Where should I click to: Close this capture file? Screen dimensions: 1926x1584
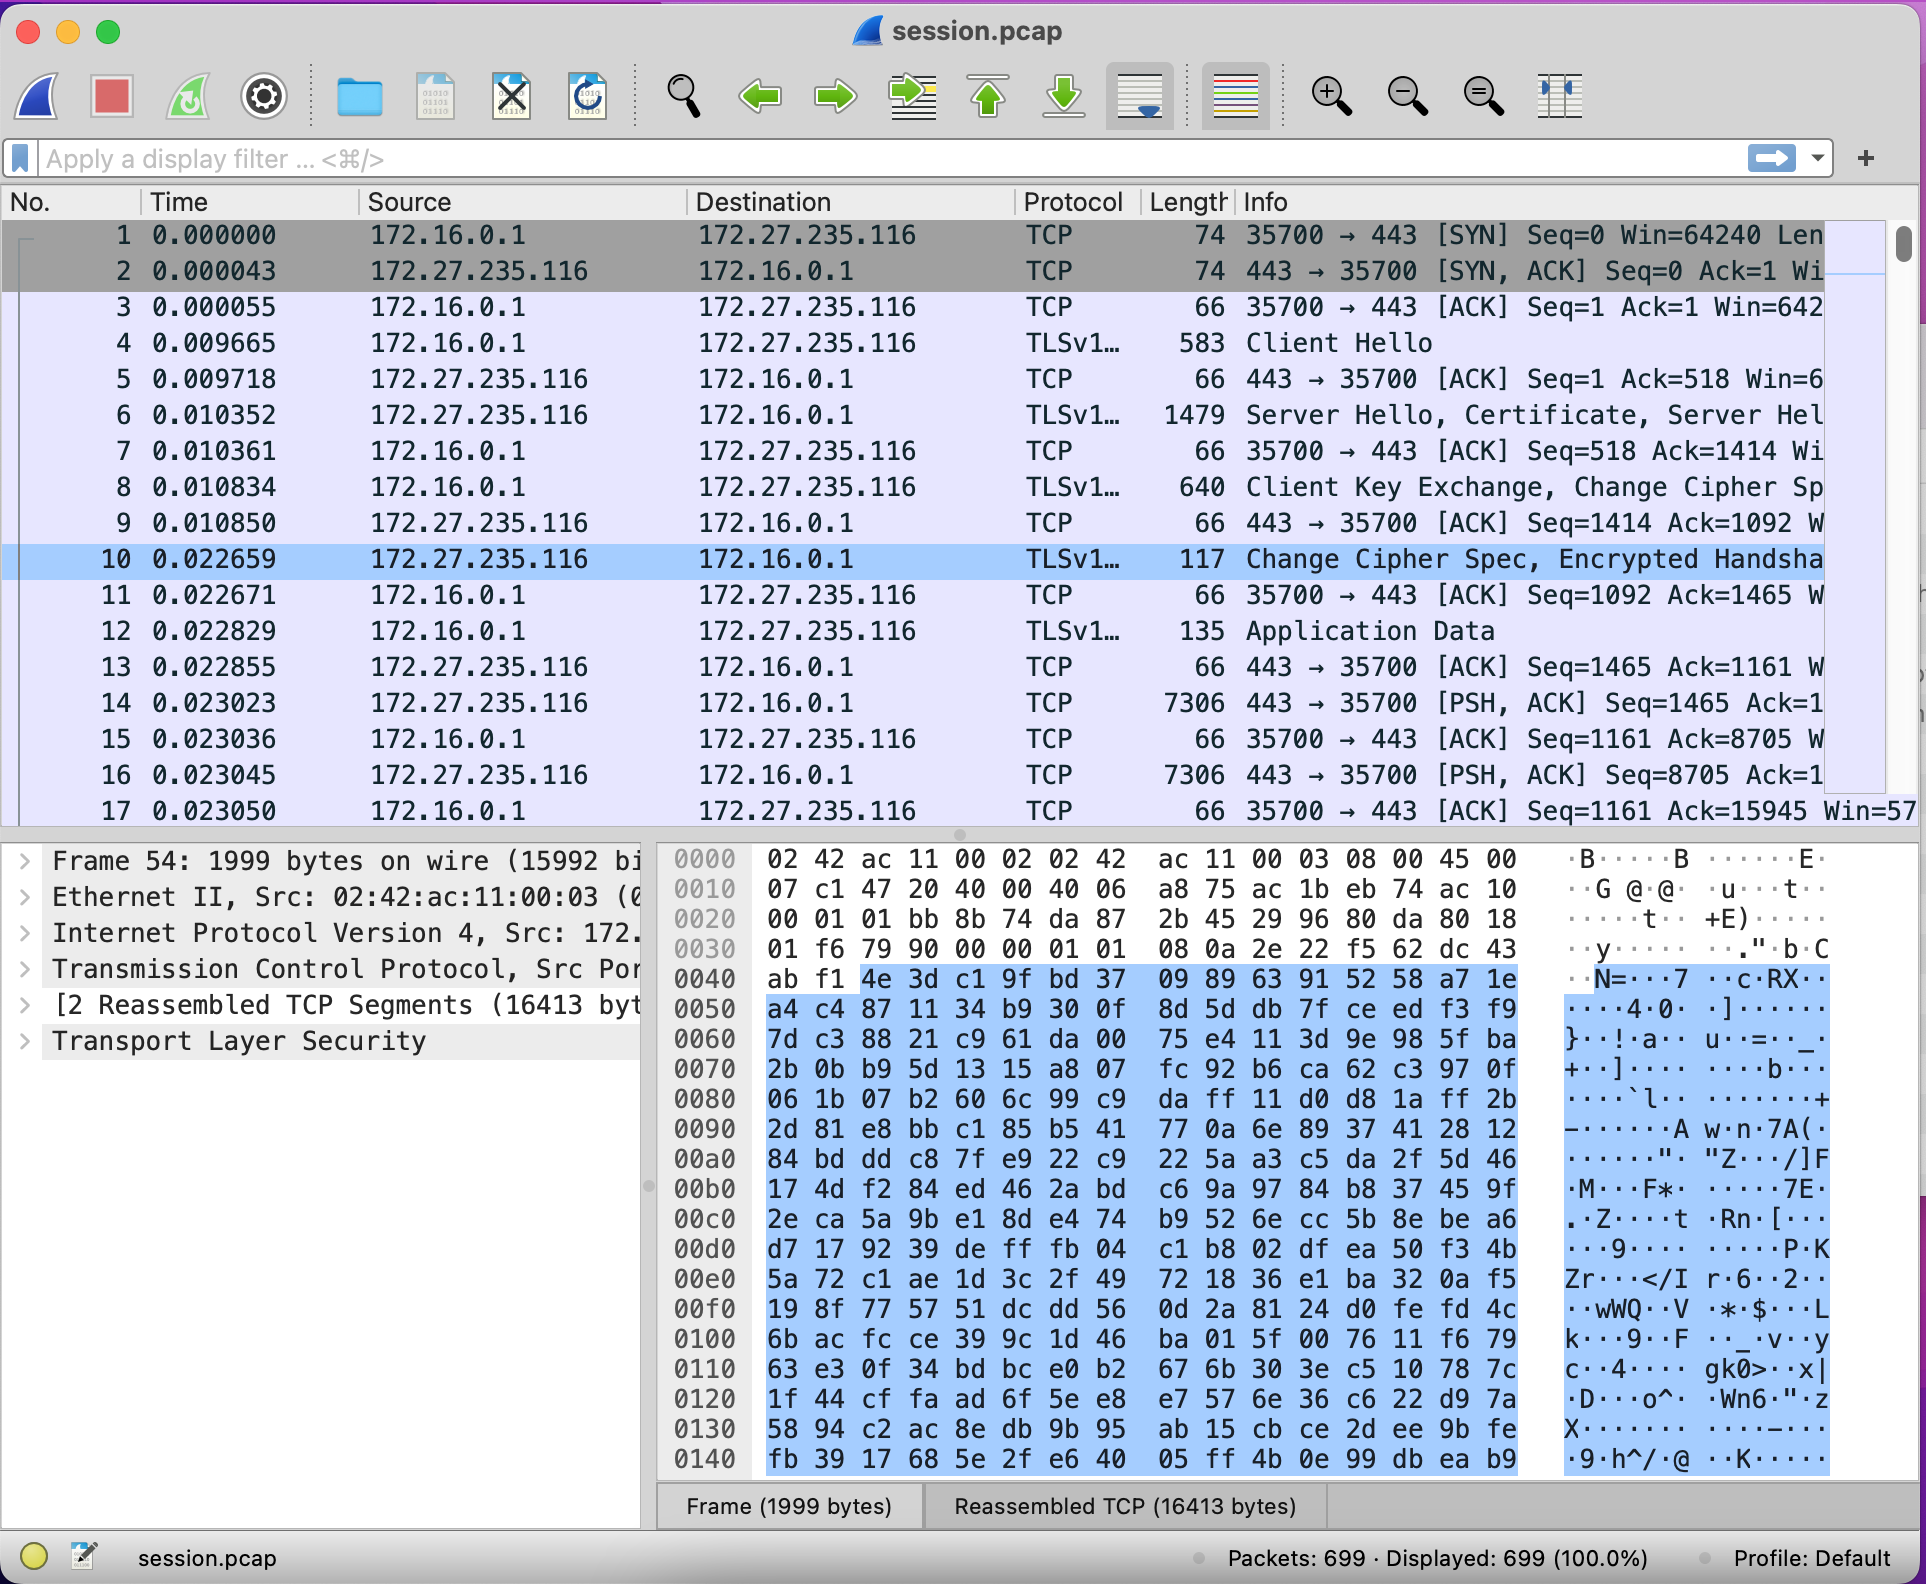pyautogui.click(x=511, y=97)
